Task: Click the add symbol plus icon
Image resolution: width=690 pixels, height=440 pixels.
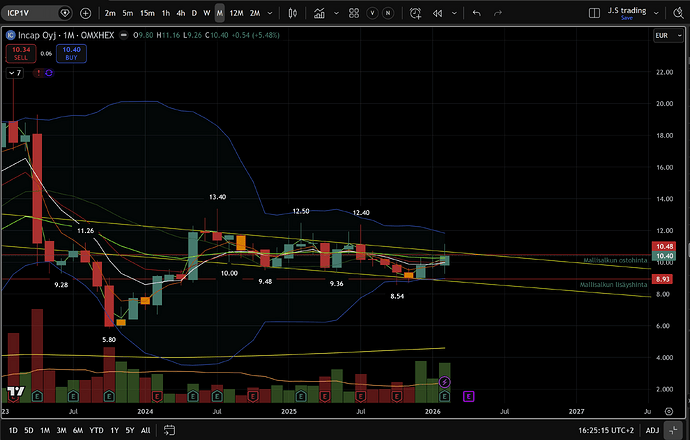Action: [x=85, y=13]
